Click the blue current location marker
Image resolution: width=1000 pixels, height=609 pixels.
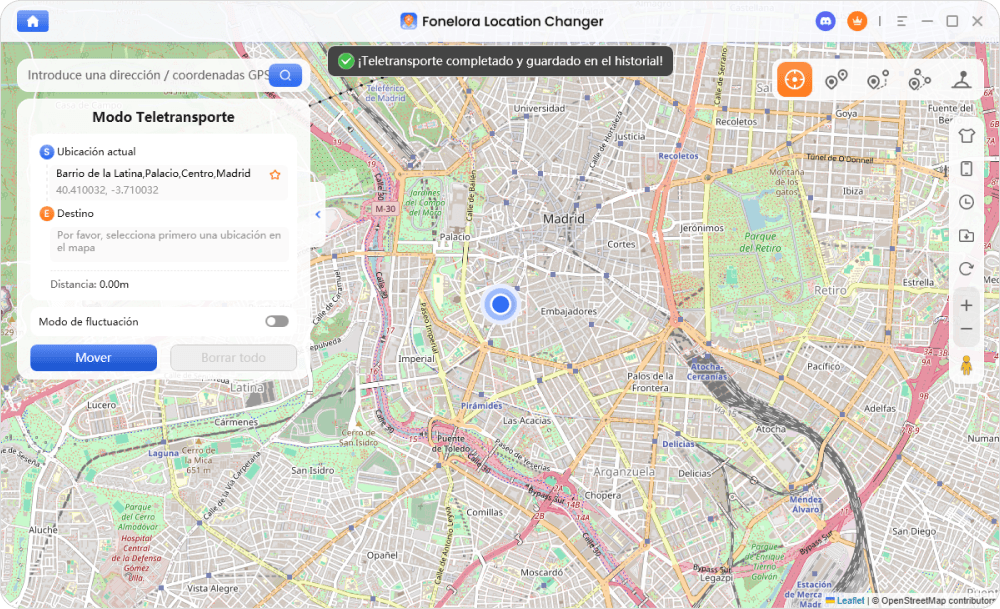pos(501,304)
